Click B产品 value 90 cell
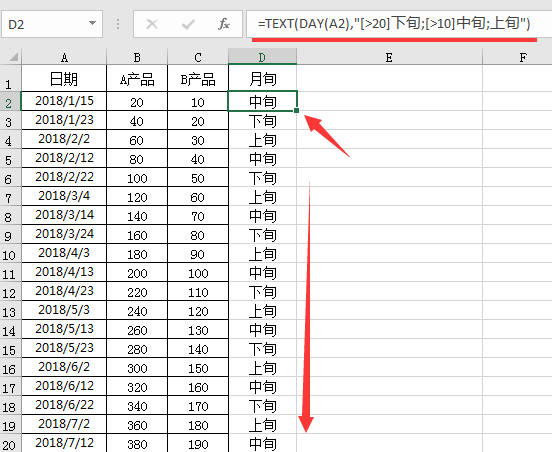Image resolution: width=552 pixels, height=452 pixels. point(198,253)
